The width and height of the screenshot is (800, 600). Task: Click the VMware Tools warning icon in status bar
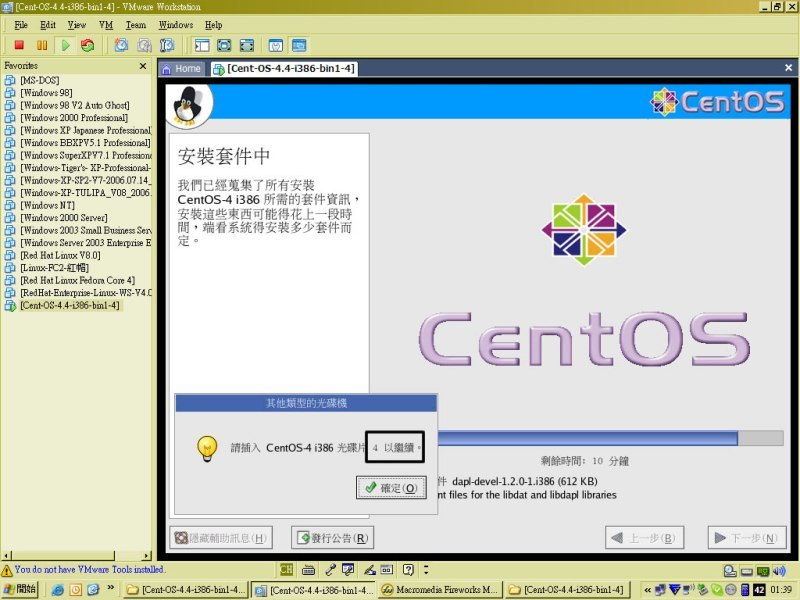tap(7, 570)
